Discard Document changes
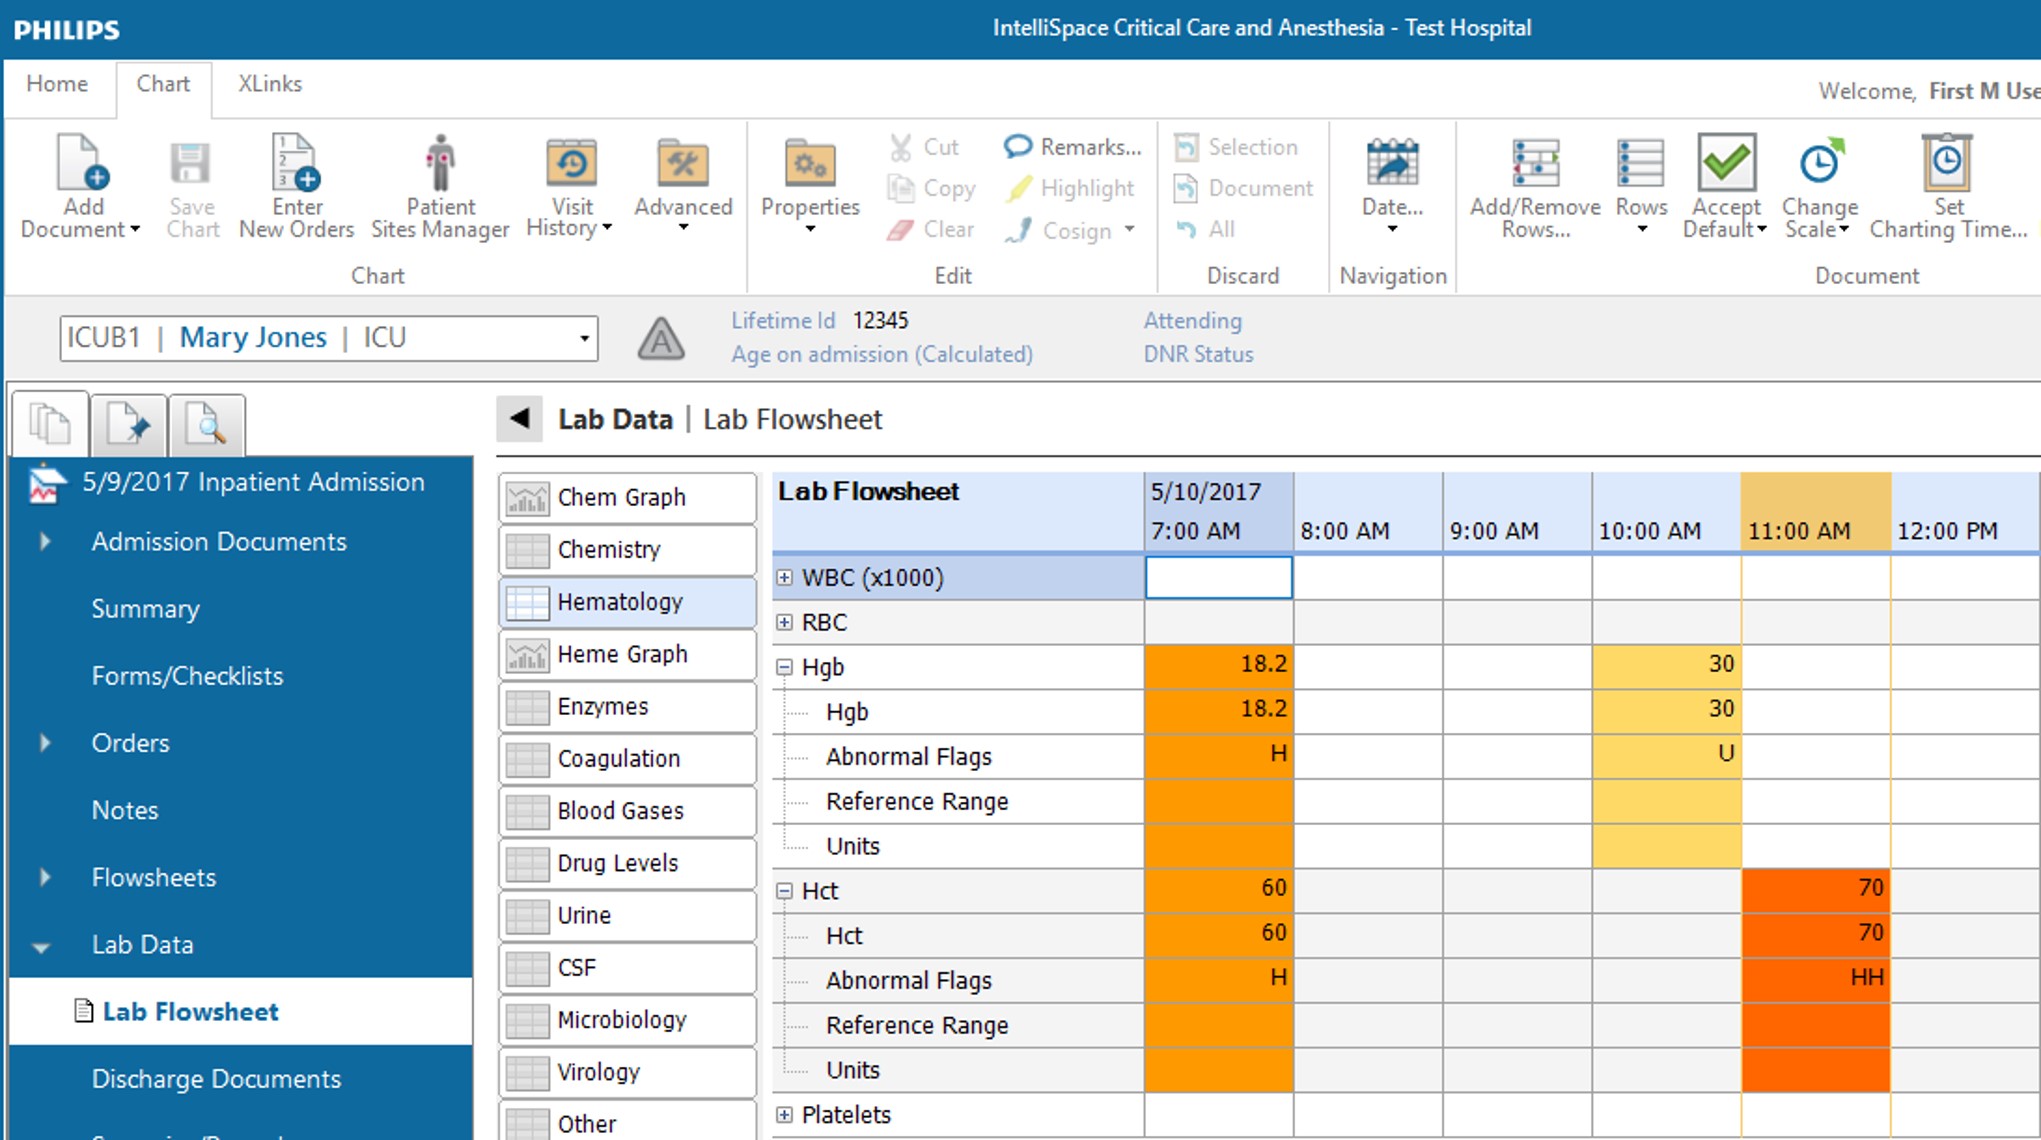 pyautogui.click(x=1243, y=188)
